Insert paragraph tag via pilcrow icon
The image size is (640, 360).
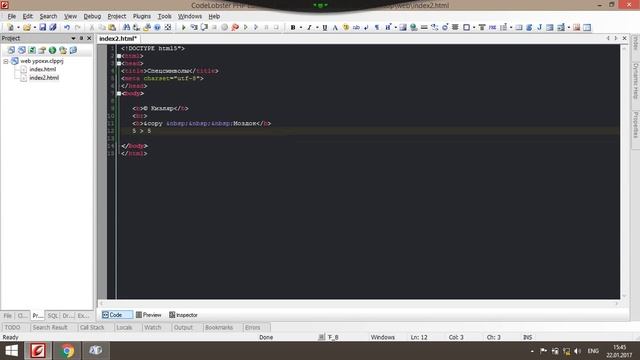click(377, 27)
